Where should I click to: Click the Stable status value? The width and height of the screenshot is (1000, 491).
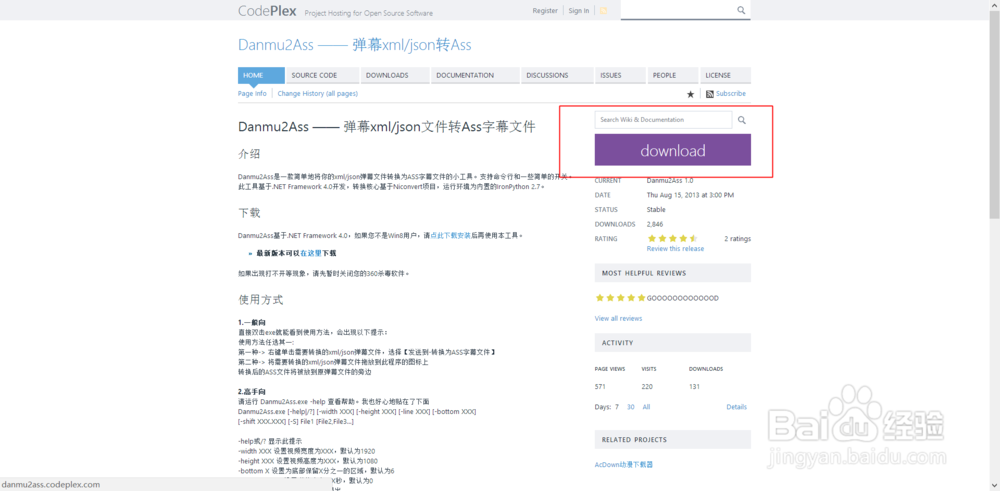(656, 209)
